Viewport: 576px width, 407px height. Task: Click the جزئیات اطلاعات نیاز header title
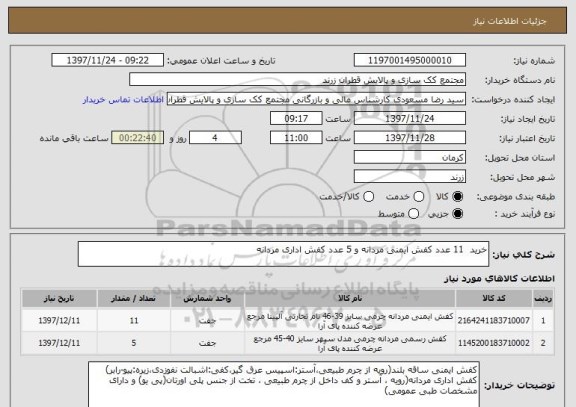510,21
